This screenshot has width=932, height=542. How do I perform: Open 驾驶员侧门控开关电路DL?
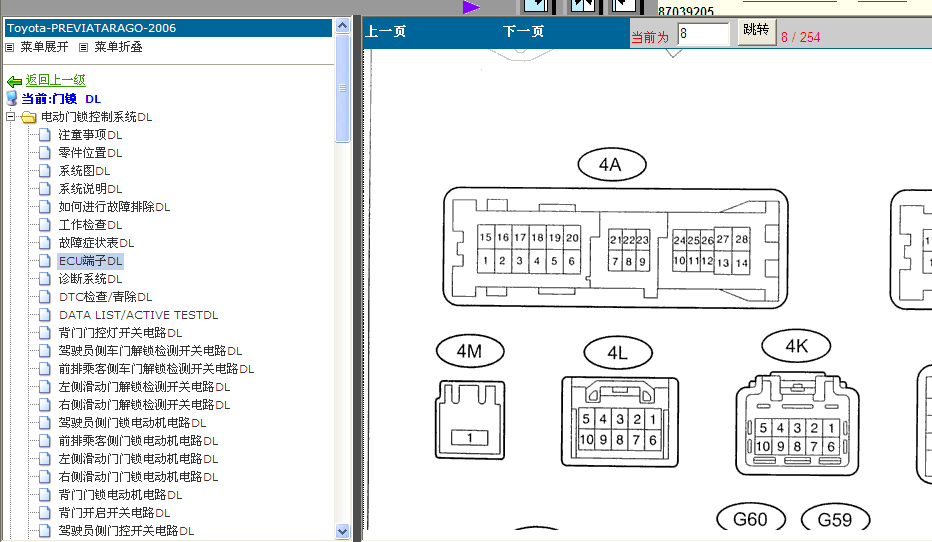(x=126, y=531)
